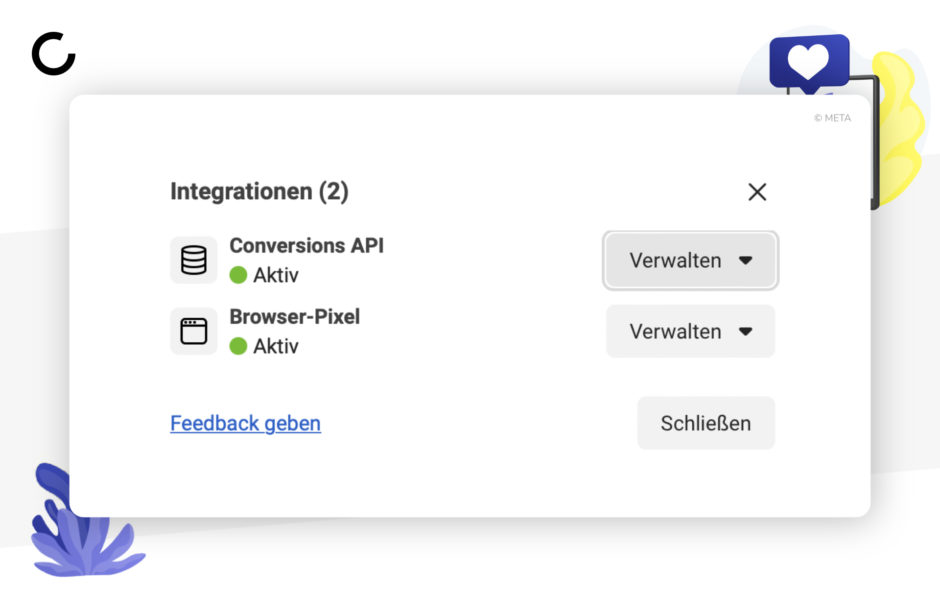Click the Integrationen (2) heading

[259, 192]
